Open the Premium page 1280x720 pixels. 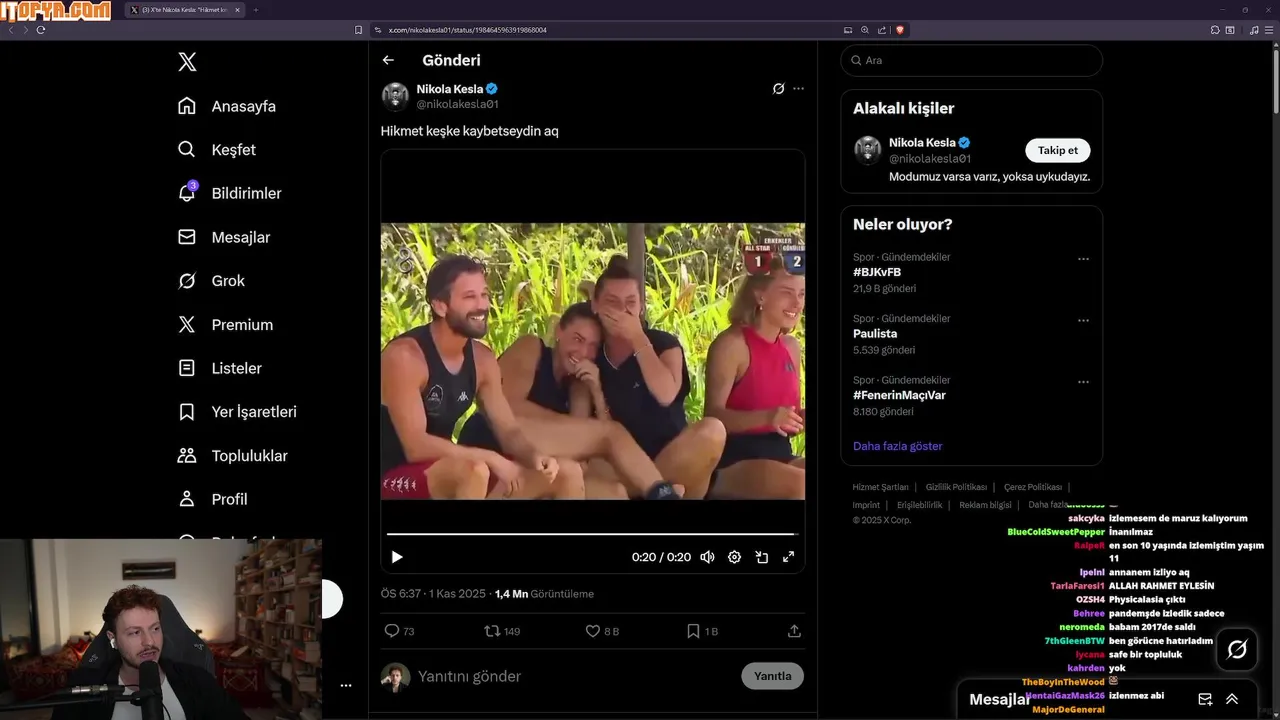(225, 325)
